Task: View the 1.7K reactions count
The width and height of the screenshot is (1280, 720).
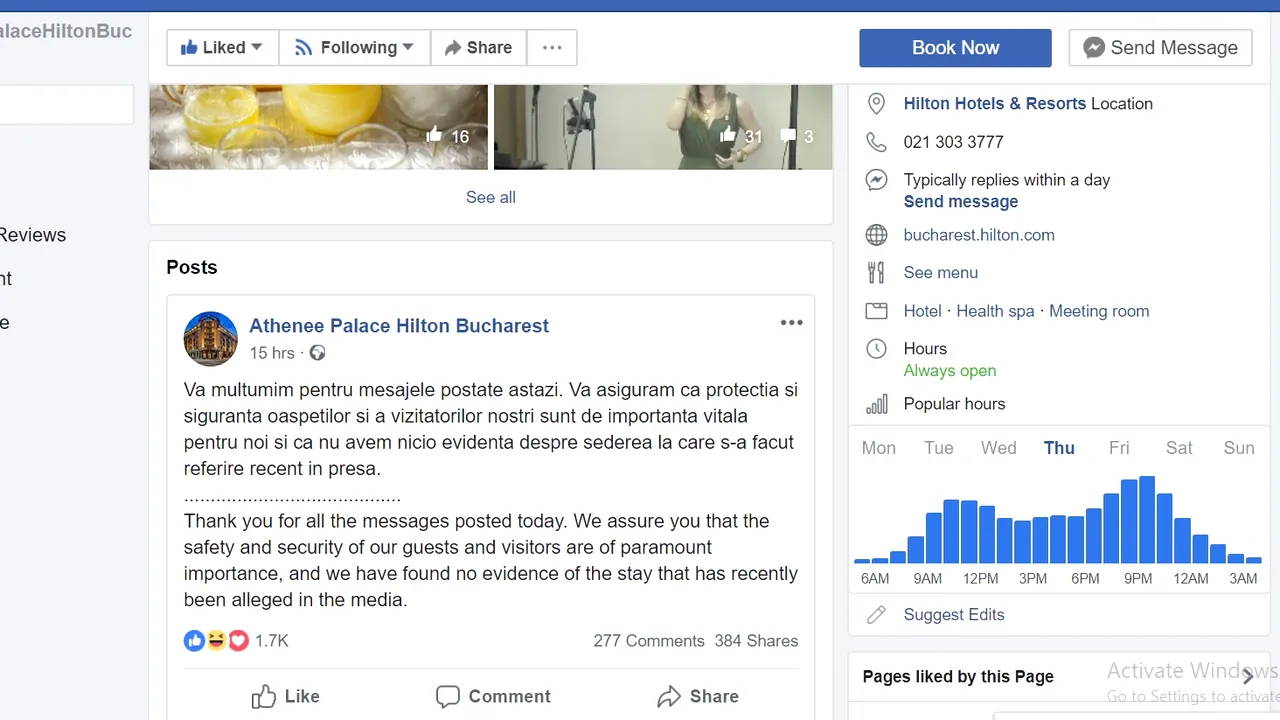Action: (x=271, y=641)
